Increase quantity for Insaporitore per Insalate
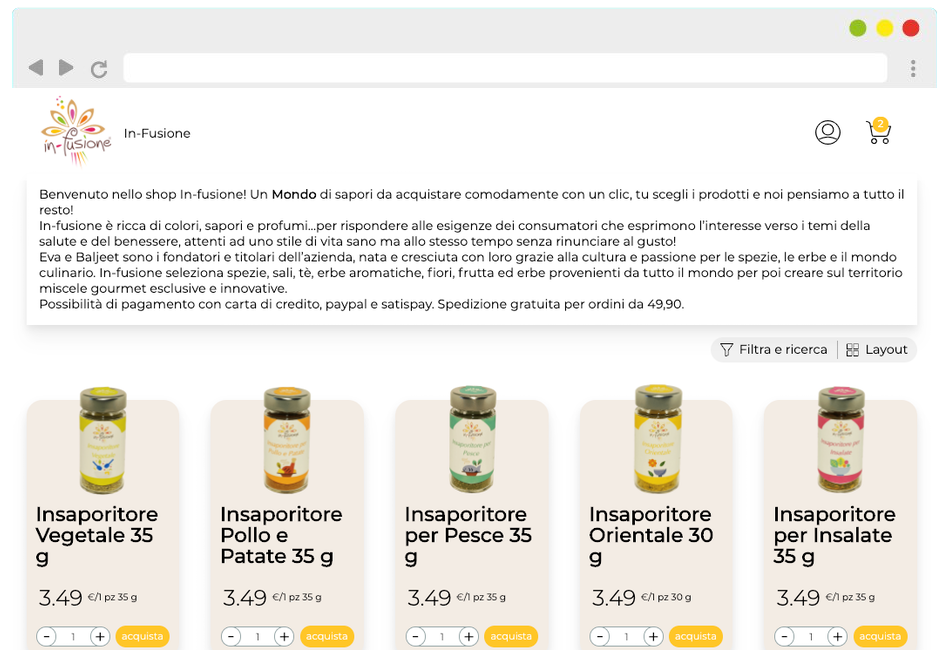950x650 pixels. 837,637
